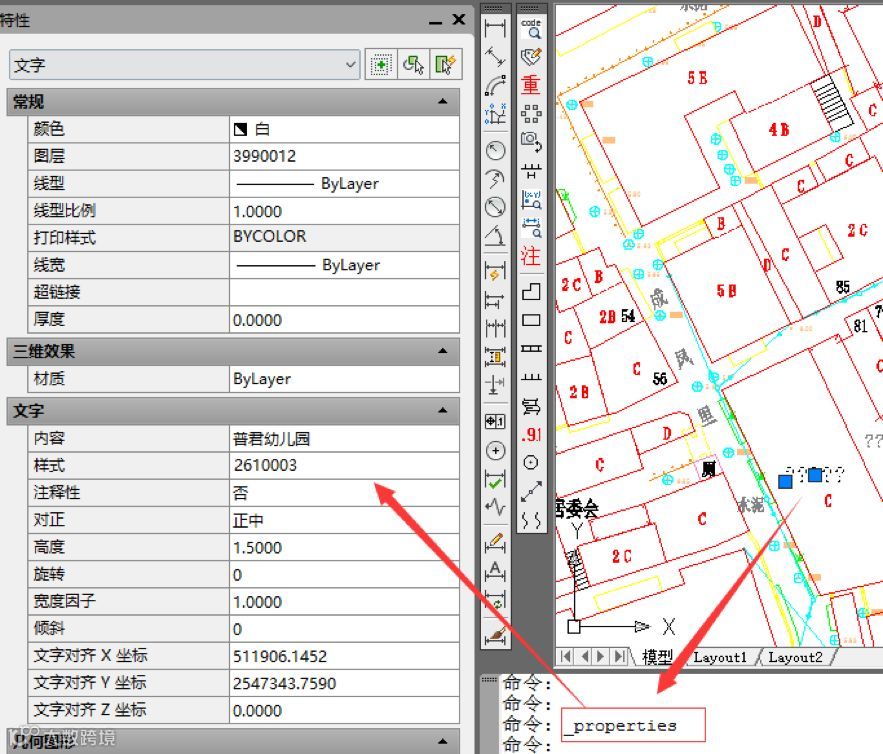Click the 注释性 value 否

point(344,493)
